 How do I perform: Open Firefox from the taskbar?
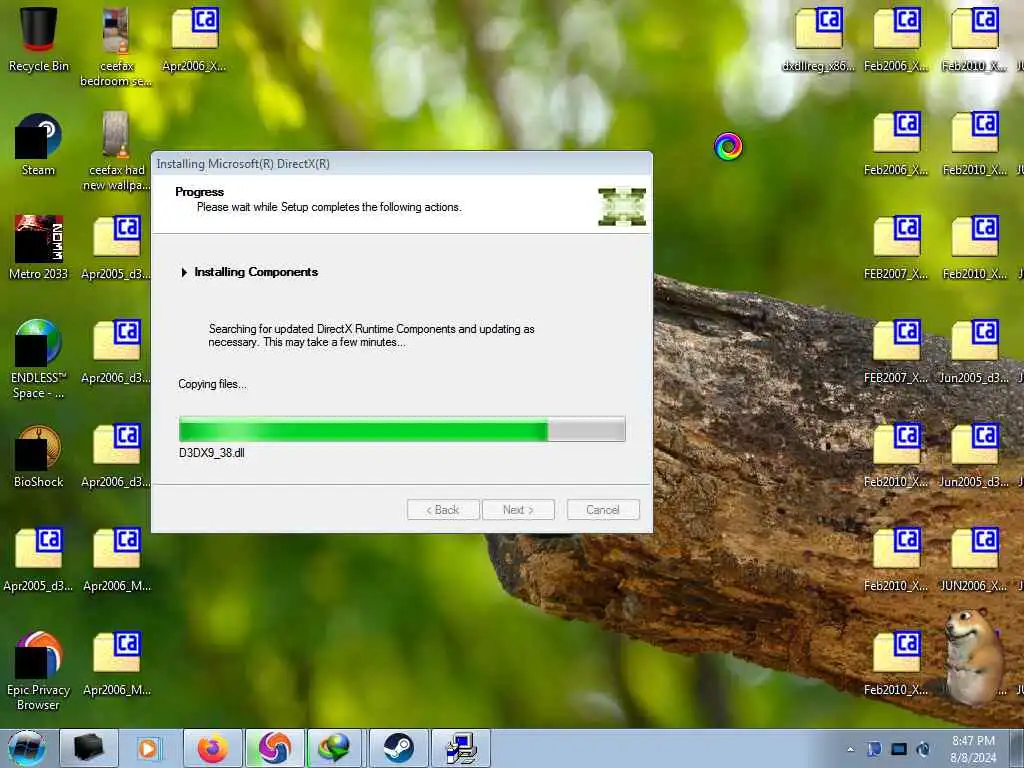point(212,748)
